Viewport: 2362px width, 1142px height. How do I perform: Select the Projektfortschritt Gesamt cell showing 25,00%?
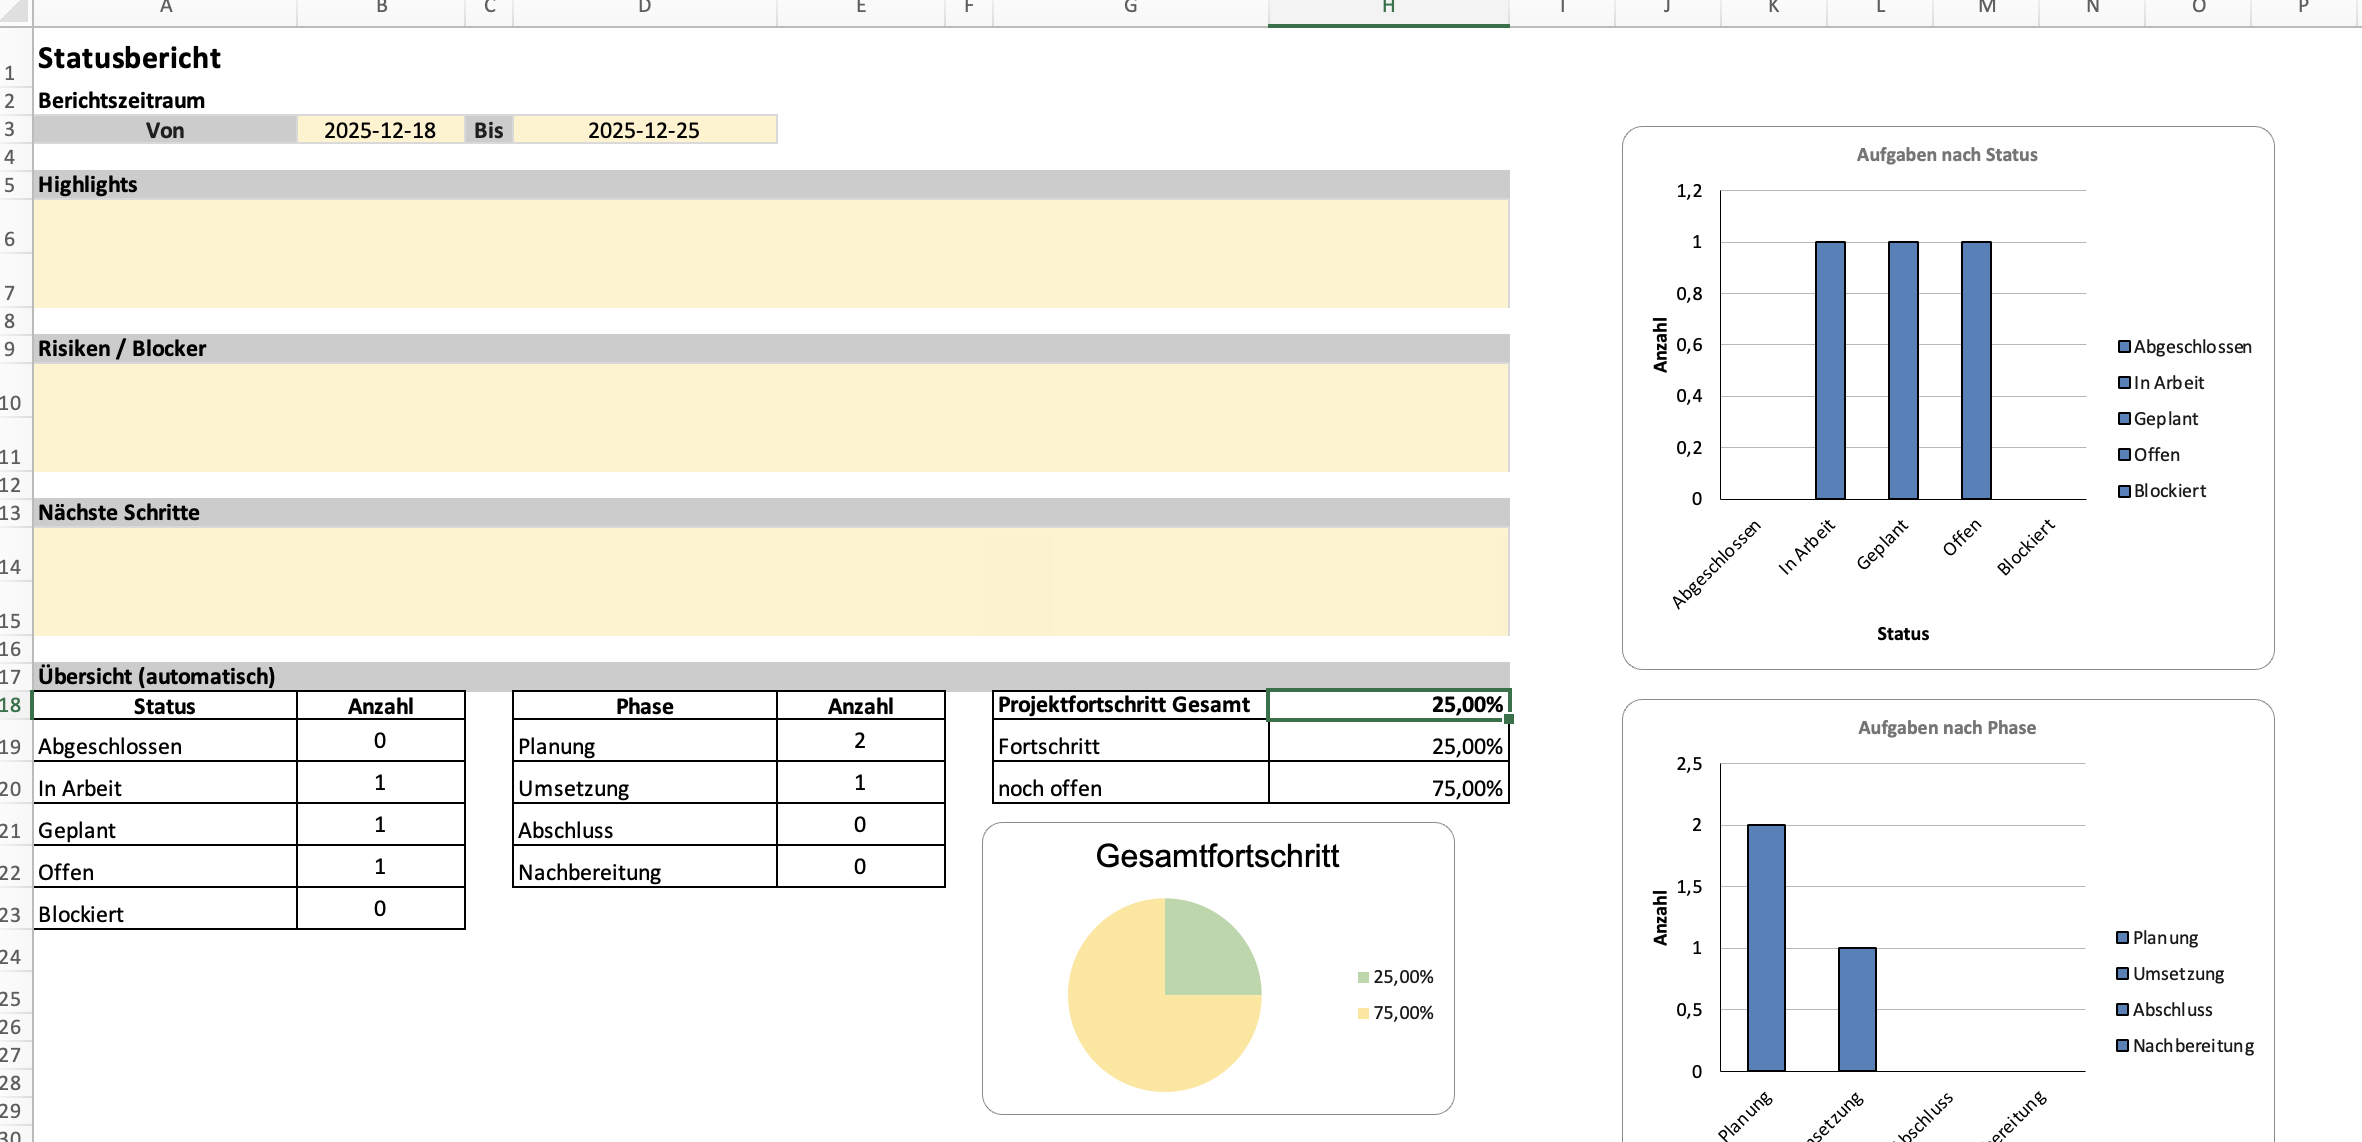1388,704
